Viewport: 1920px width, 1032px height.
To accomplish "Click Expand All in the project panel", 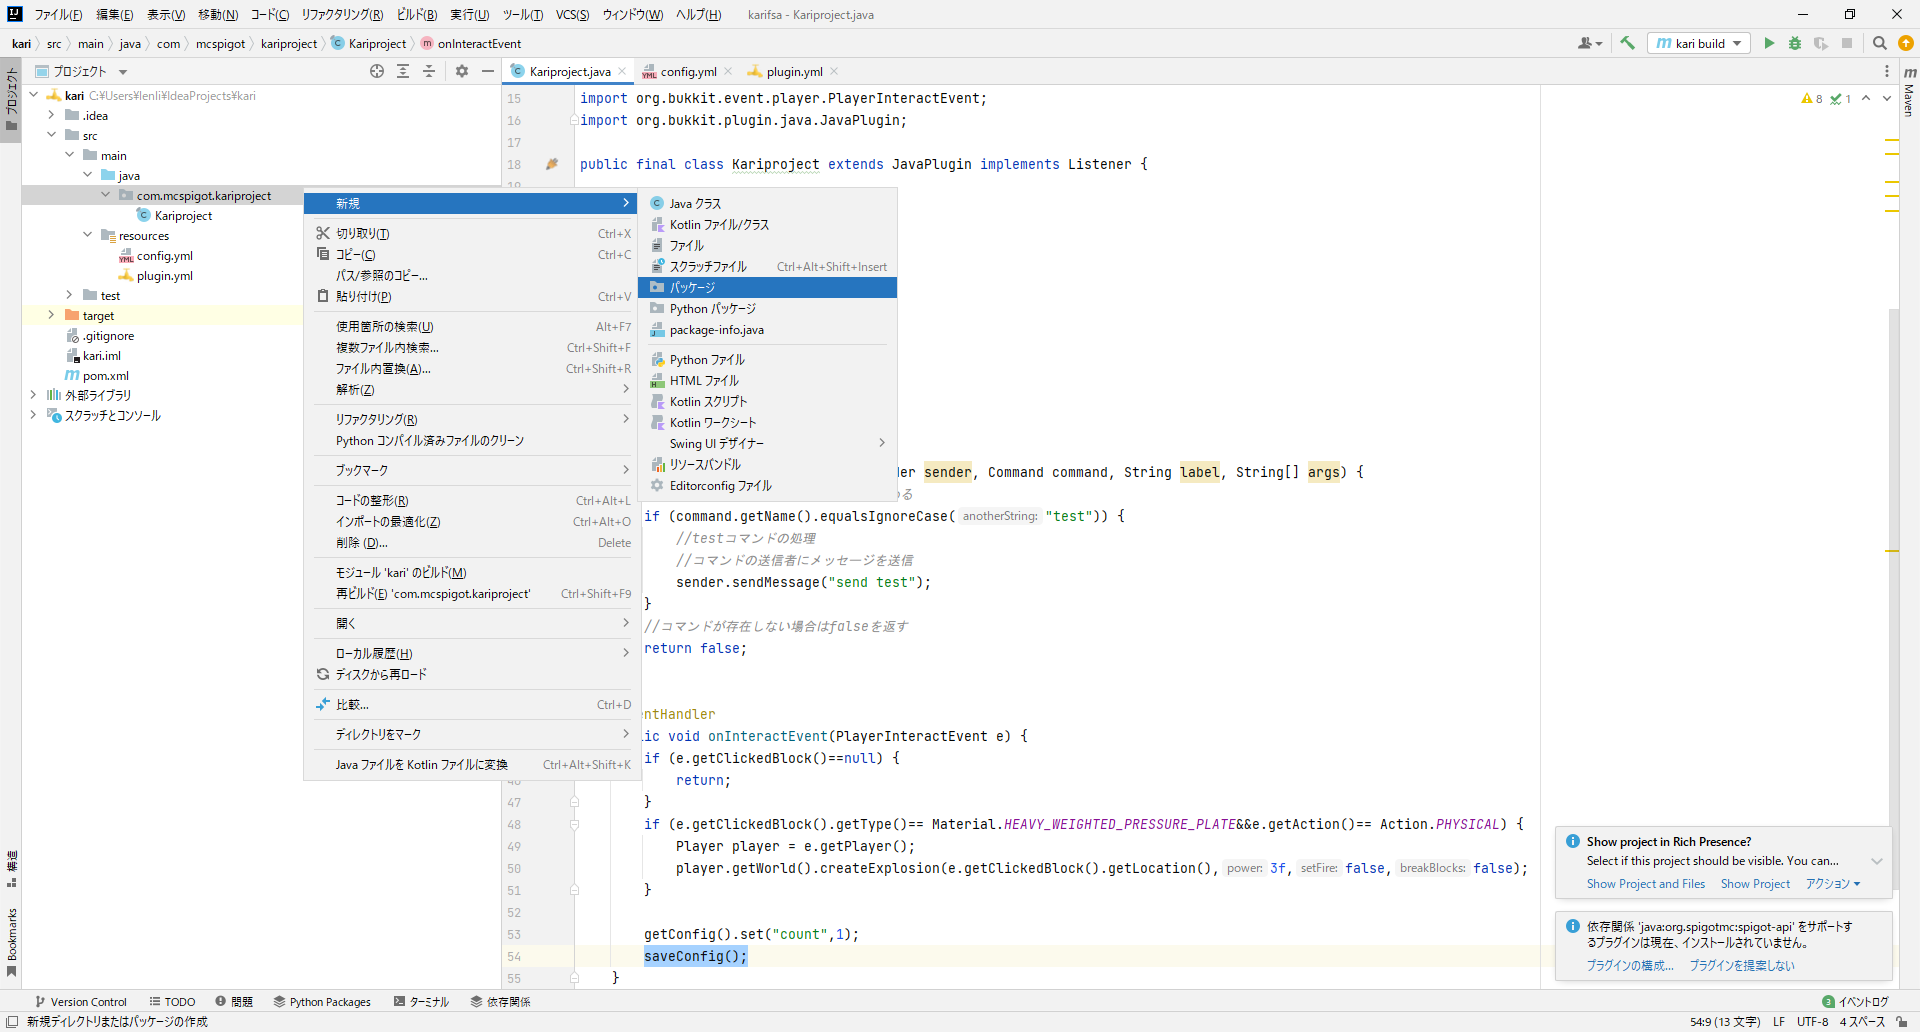I will [403, 71].
